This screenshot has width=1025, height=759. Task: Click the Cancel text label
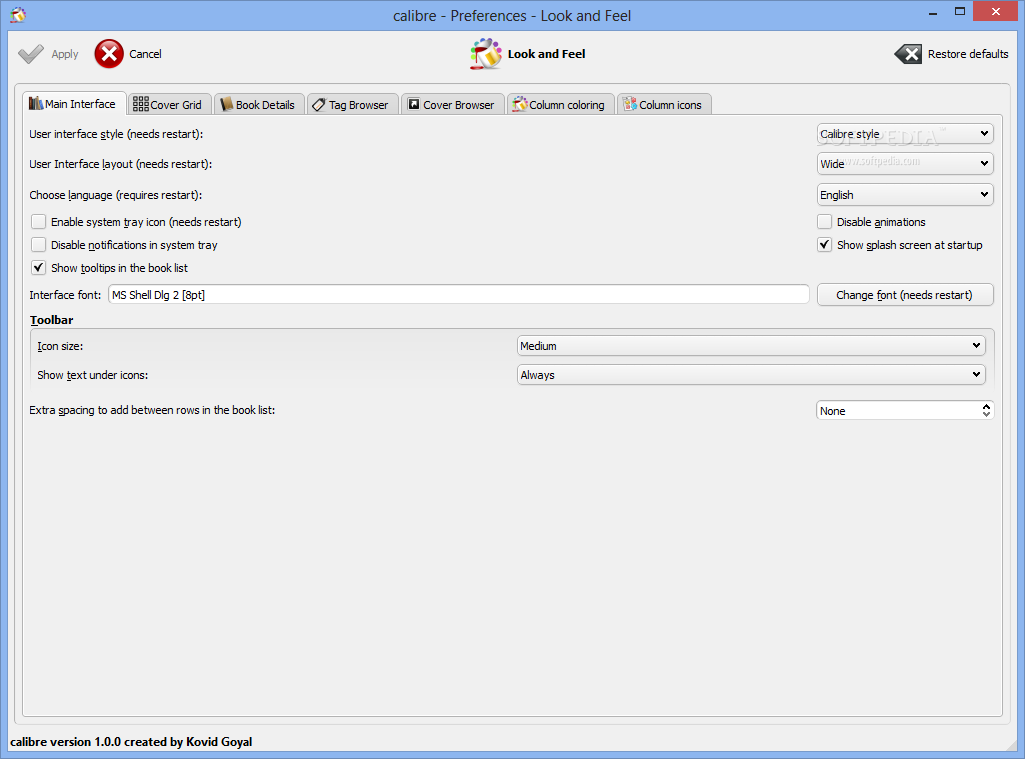pyautogui.click(x=145, y=54)
